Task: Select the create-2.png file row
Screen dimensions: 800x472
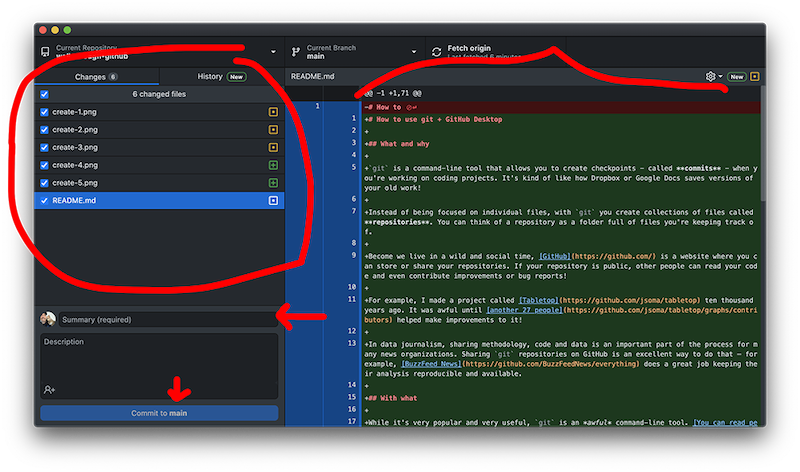Action: (x=159, y=130)
